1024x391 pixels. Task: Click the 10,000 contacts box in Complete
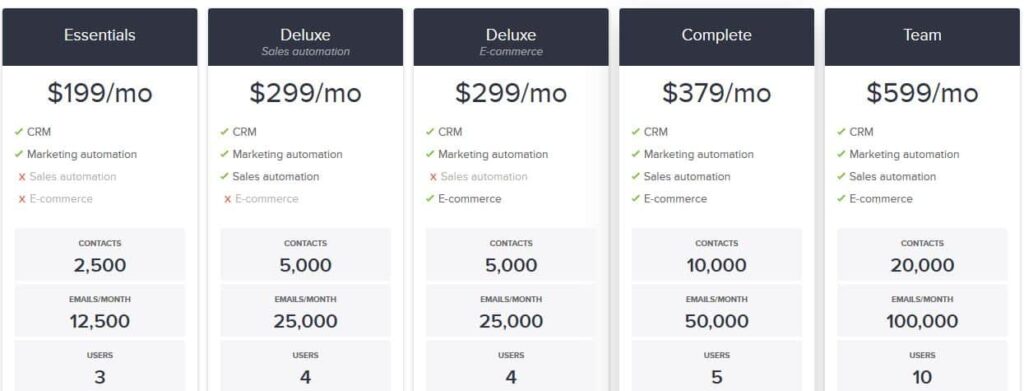(716, 255)
